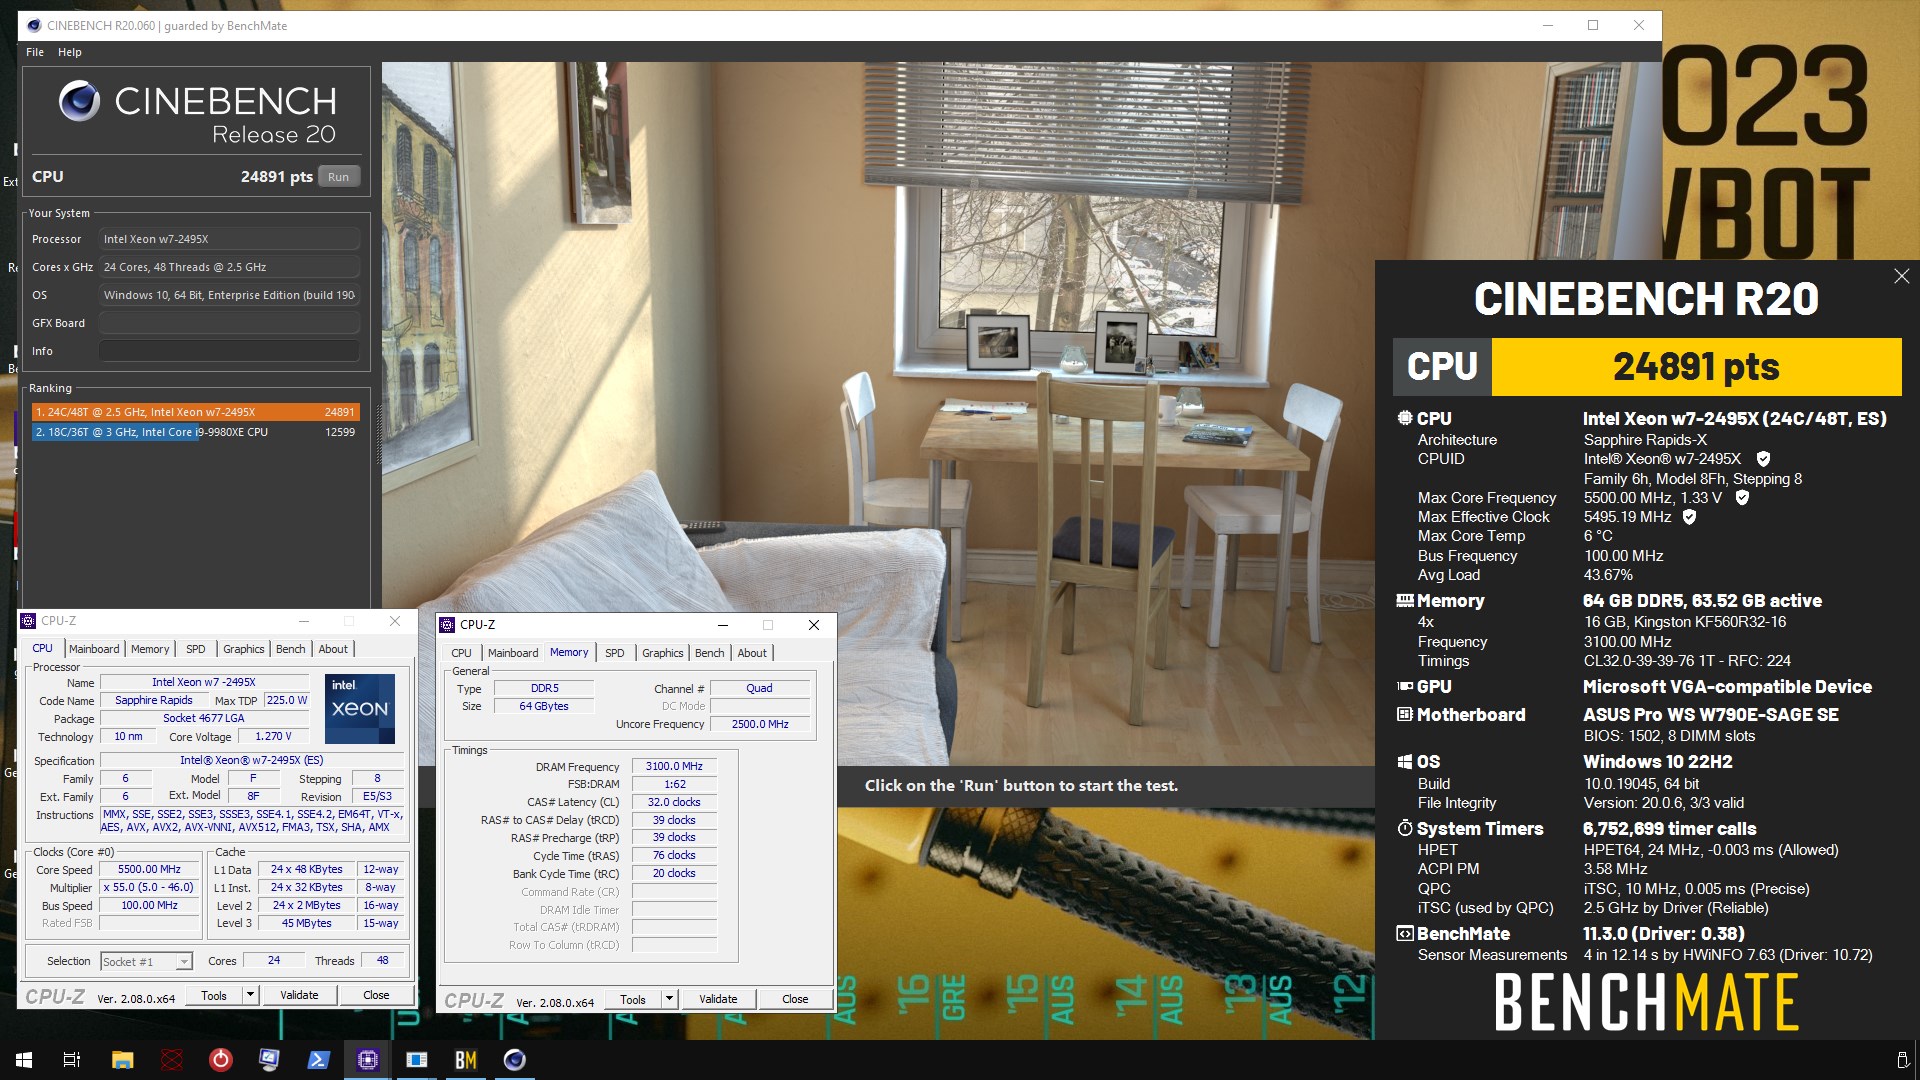
Task: Click the blue window taskbar icon
Action: (x=417, y=1060)
